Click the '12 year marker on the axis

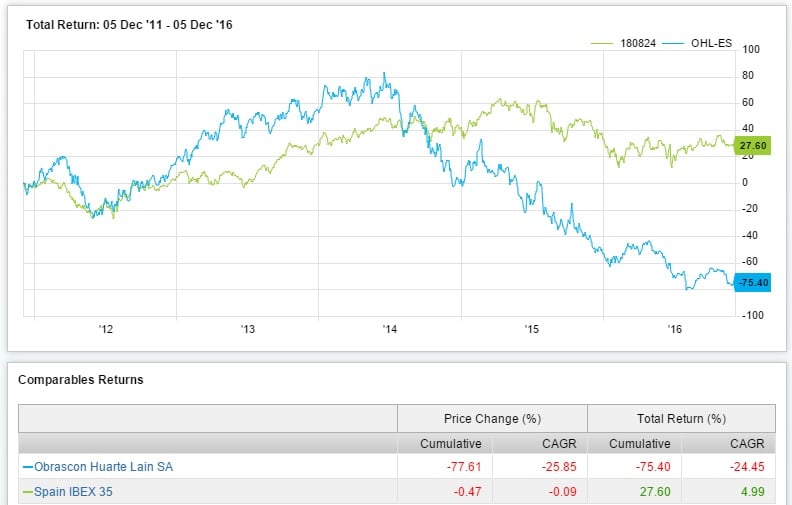pos(105,329)
